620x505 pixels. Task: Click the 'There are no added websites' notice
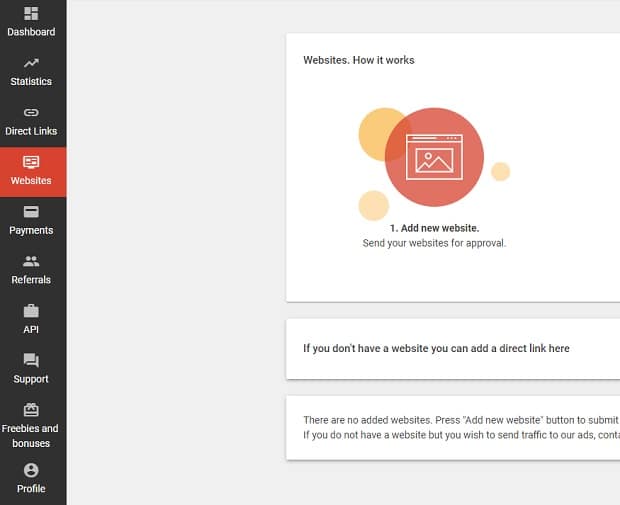click(x=460, y=421)
